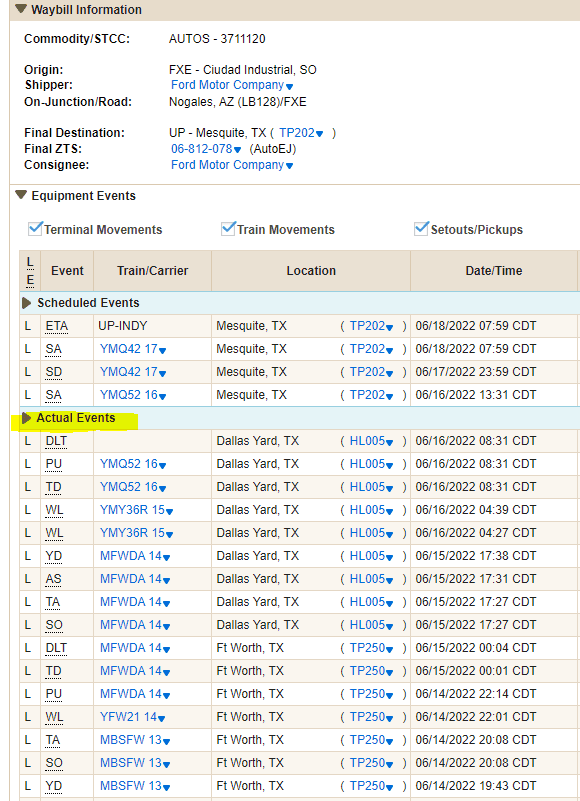Click the Event column header

point(67,271)
